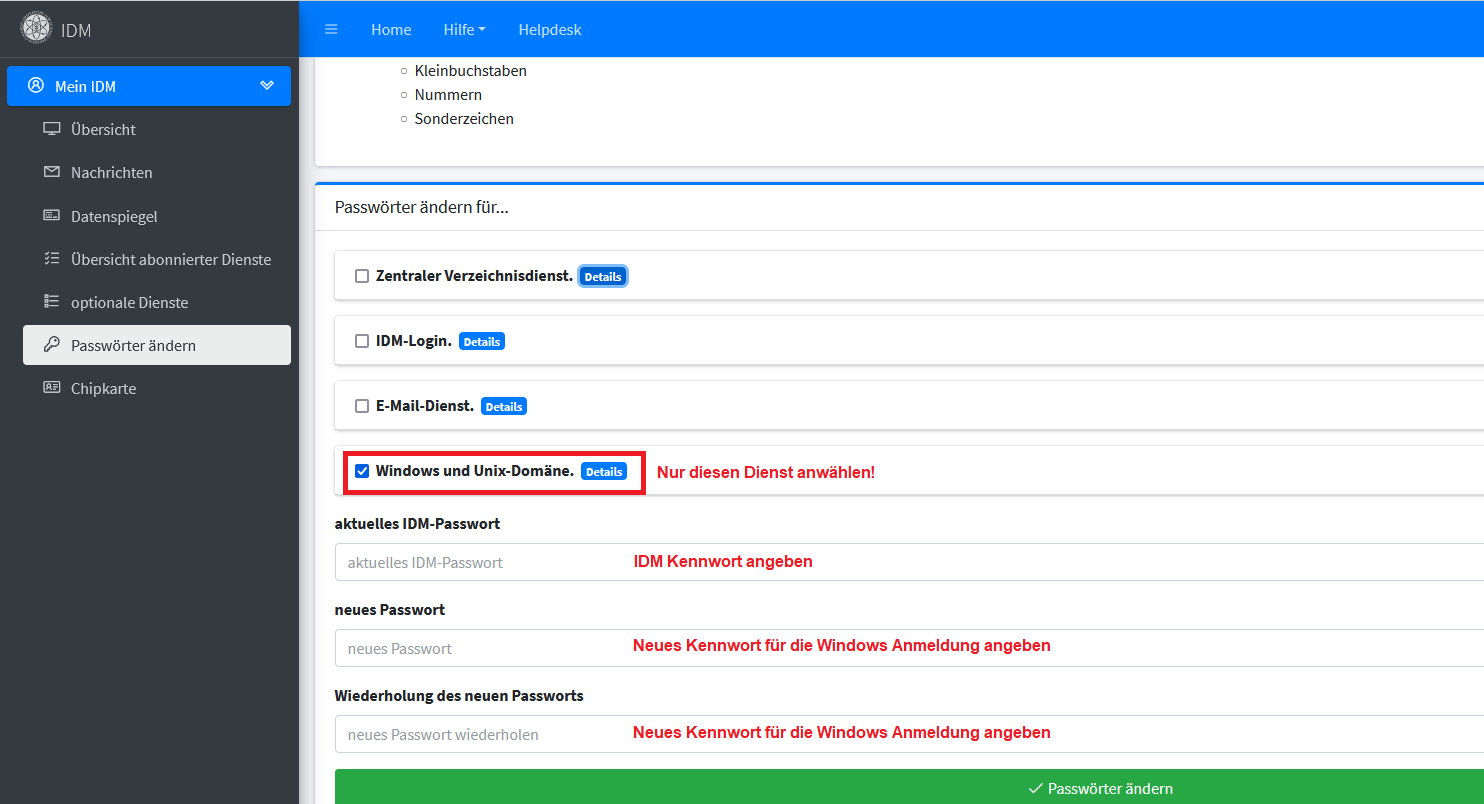Click the hamburger menu icon
1484x804 pixels.
(331, 30)
